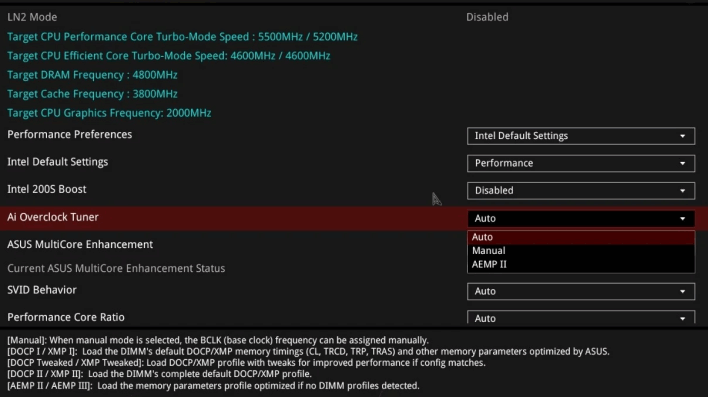Click the Efficient Core Turbo-Mode Speed line
This screenshot has height=397, width=708.
tap(168, 56)
